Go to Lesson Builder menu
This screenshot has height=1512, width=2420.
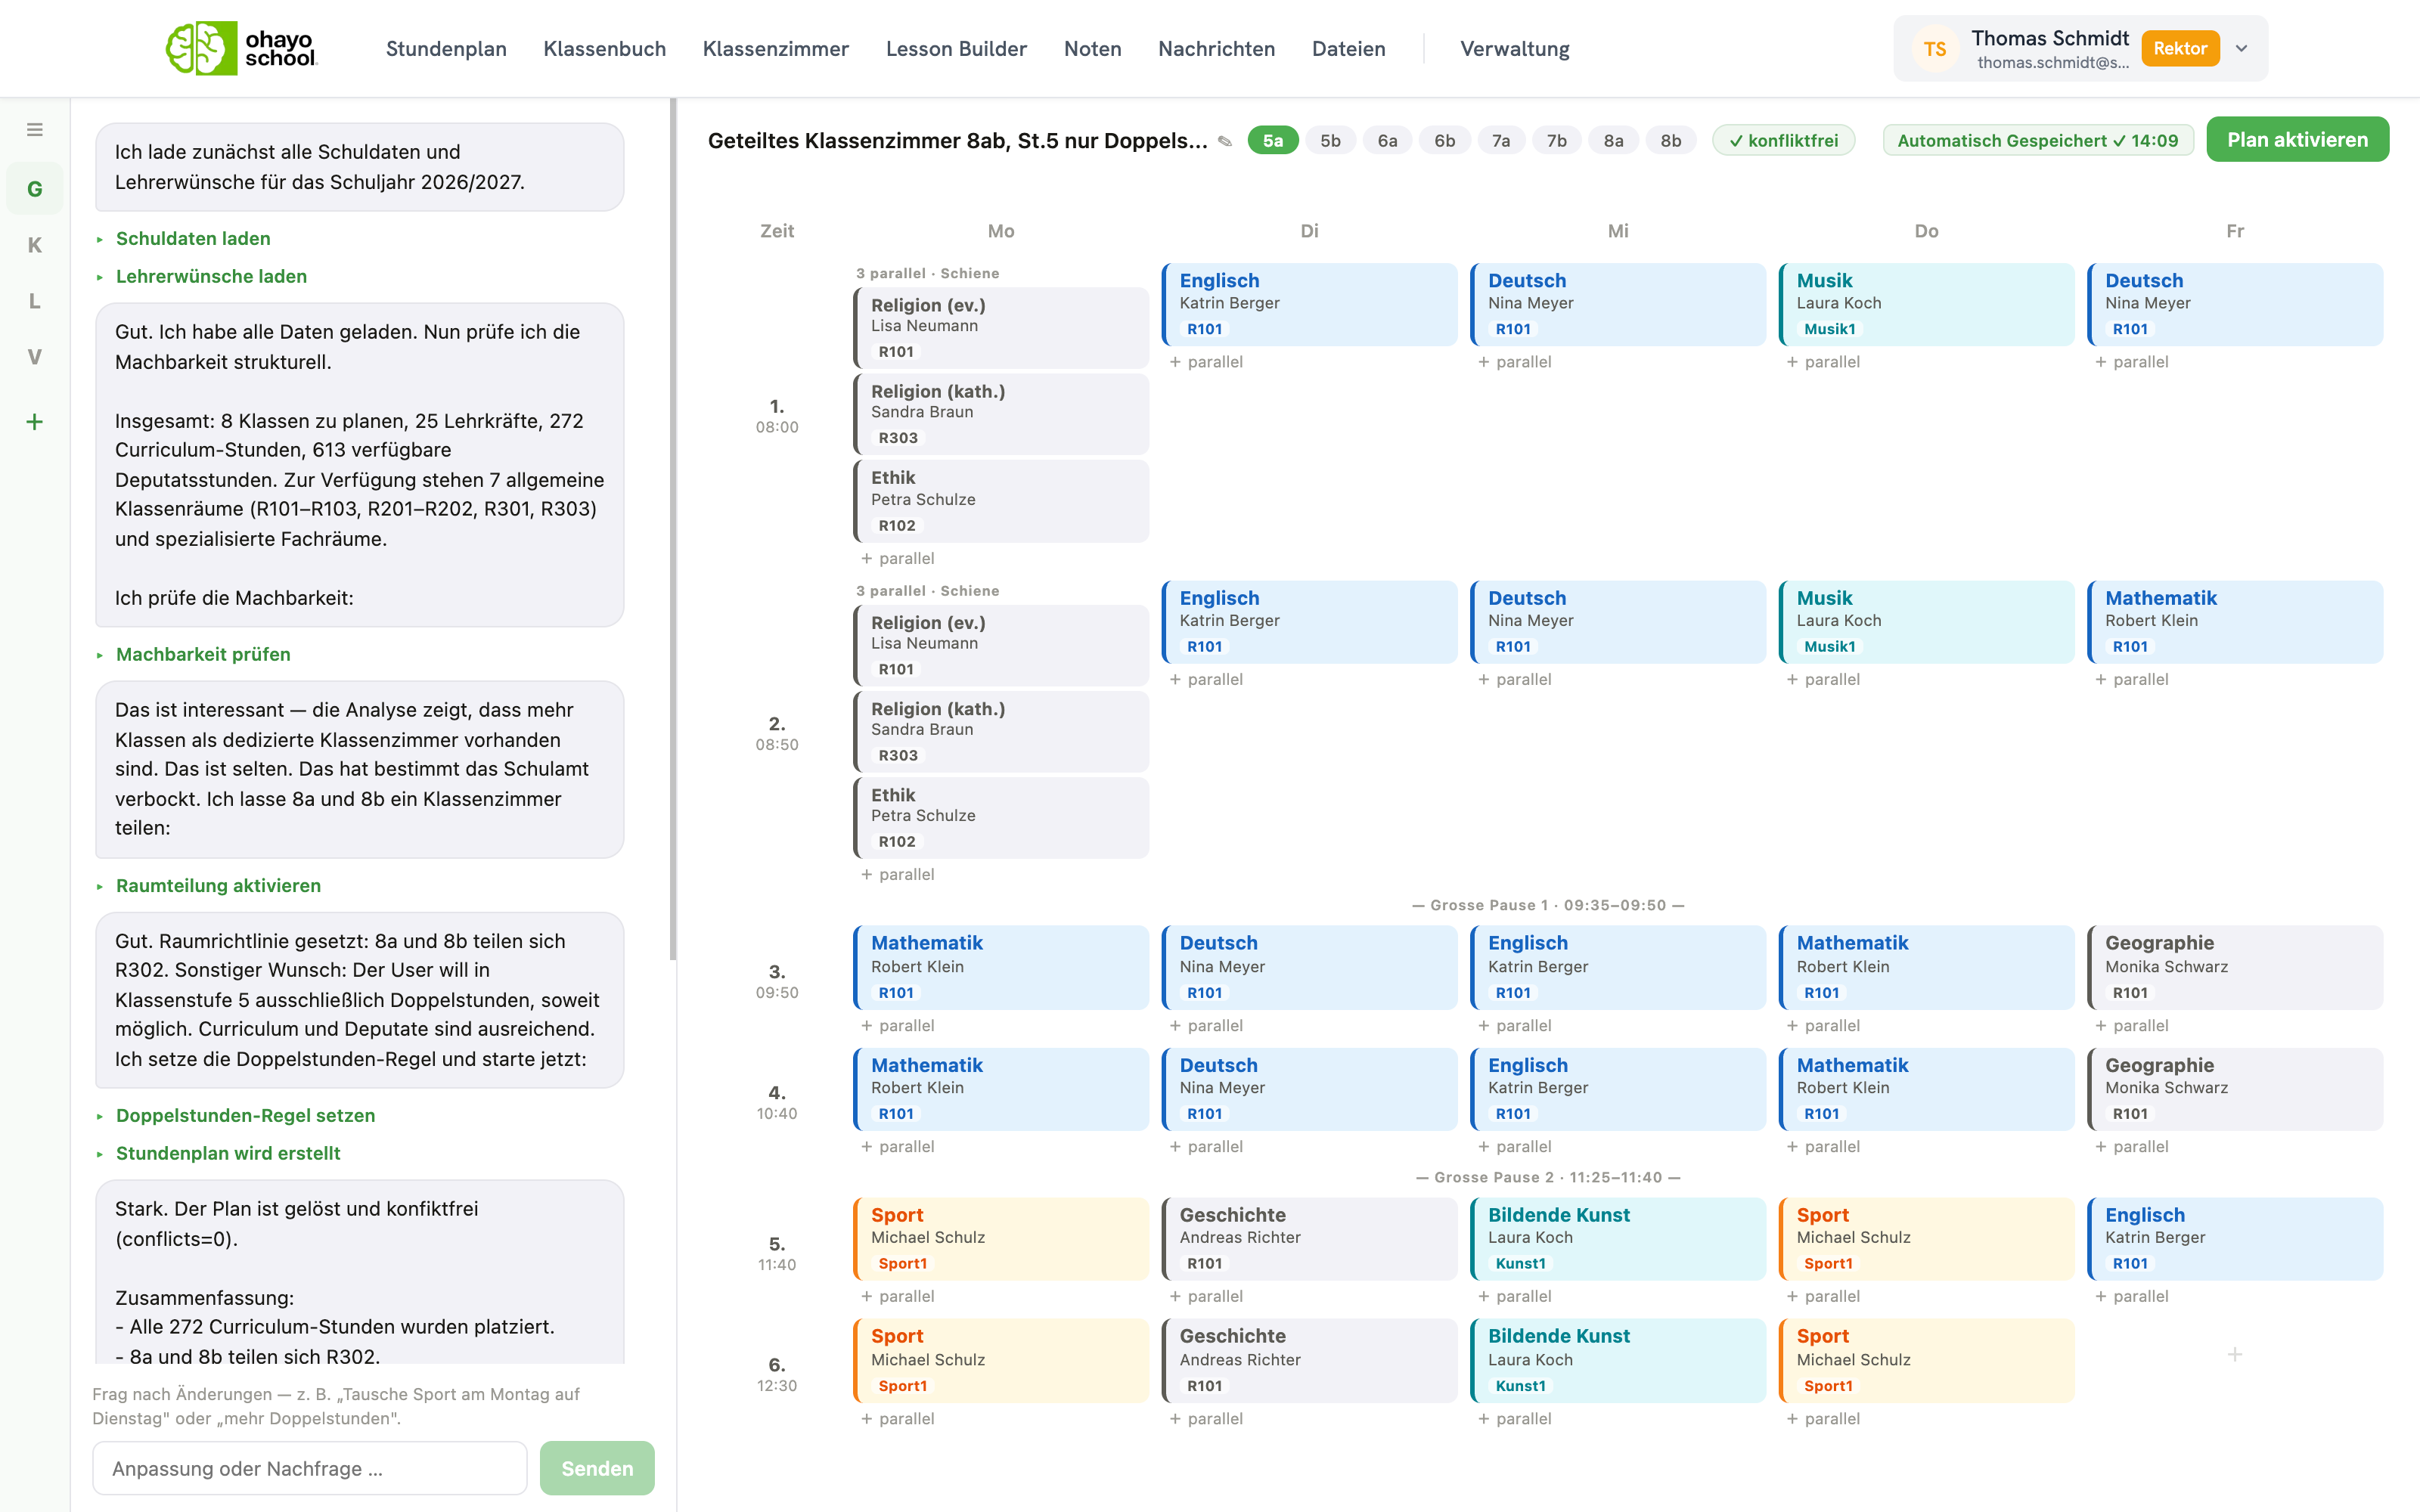click(x=956, y=48)
